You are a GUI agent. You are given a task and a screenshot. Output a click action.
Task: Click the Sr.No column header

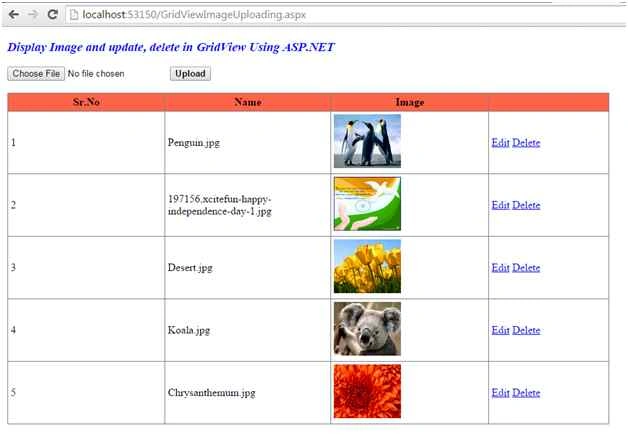tap(86, 102)
